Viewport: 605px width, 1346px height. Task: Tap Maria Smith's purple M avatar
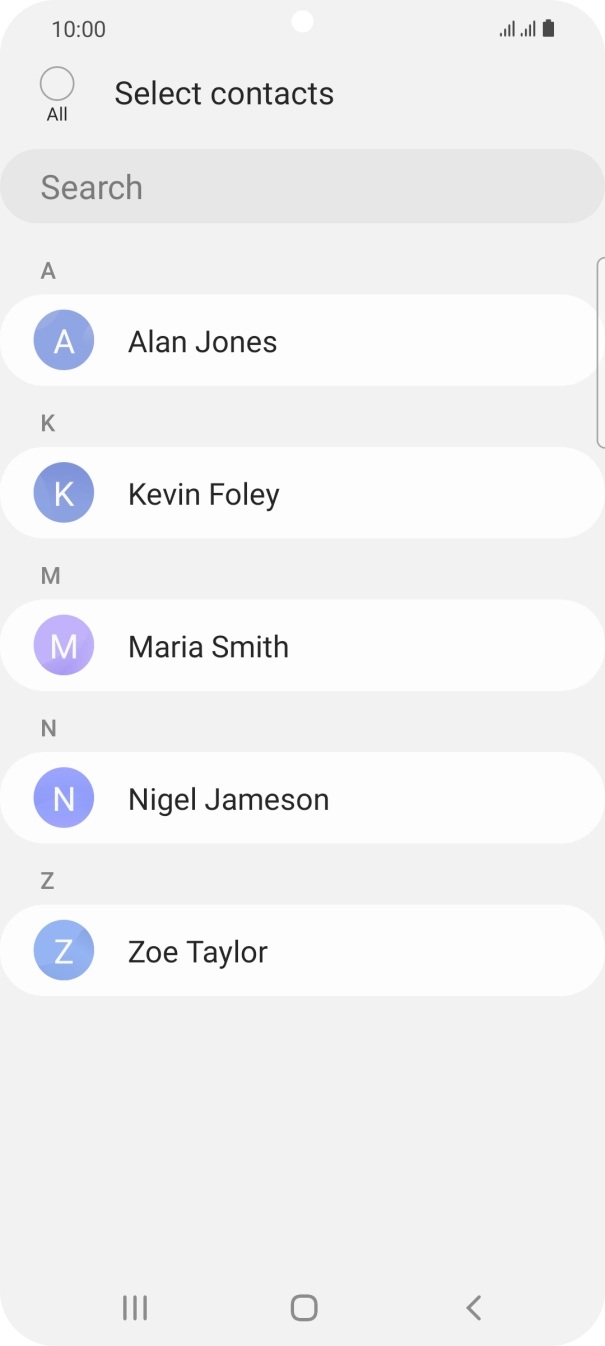coord(64,646)
